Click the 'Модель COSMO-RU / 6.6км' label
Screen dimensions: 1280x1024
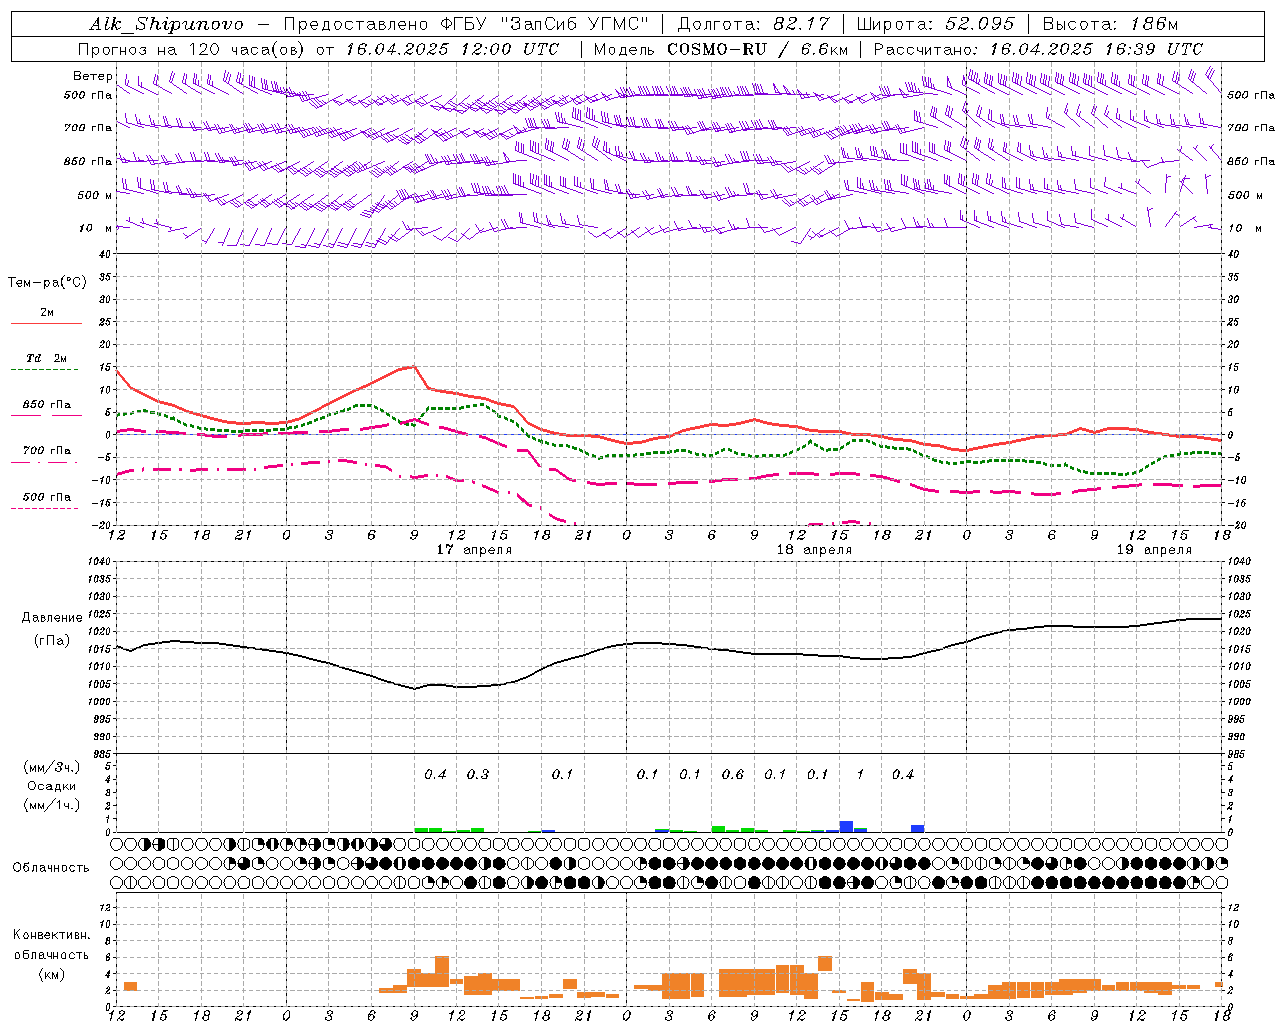tap(721, 49)
